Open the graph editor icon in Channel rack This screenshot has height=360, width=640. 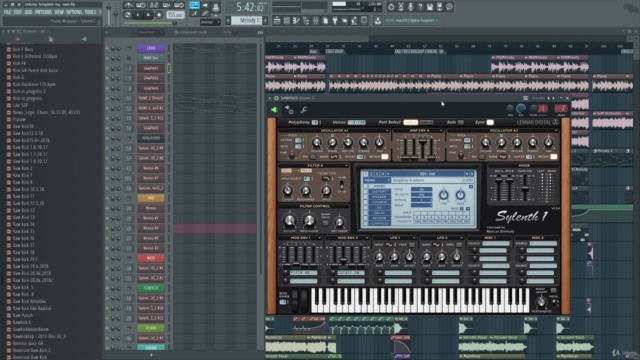tap(260, 32)
